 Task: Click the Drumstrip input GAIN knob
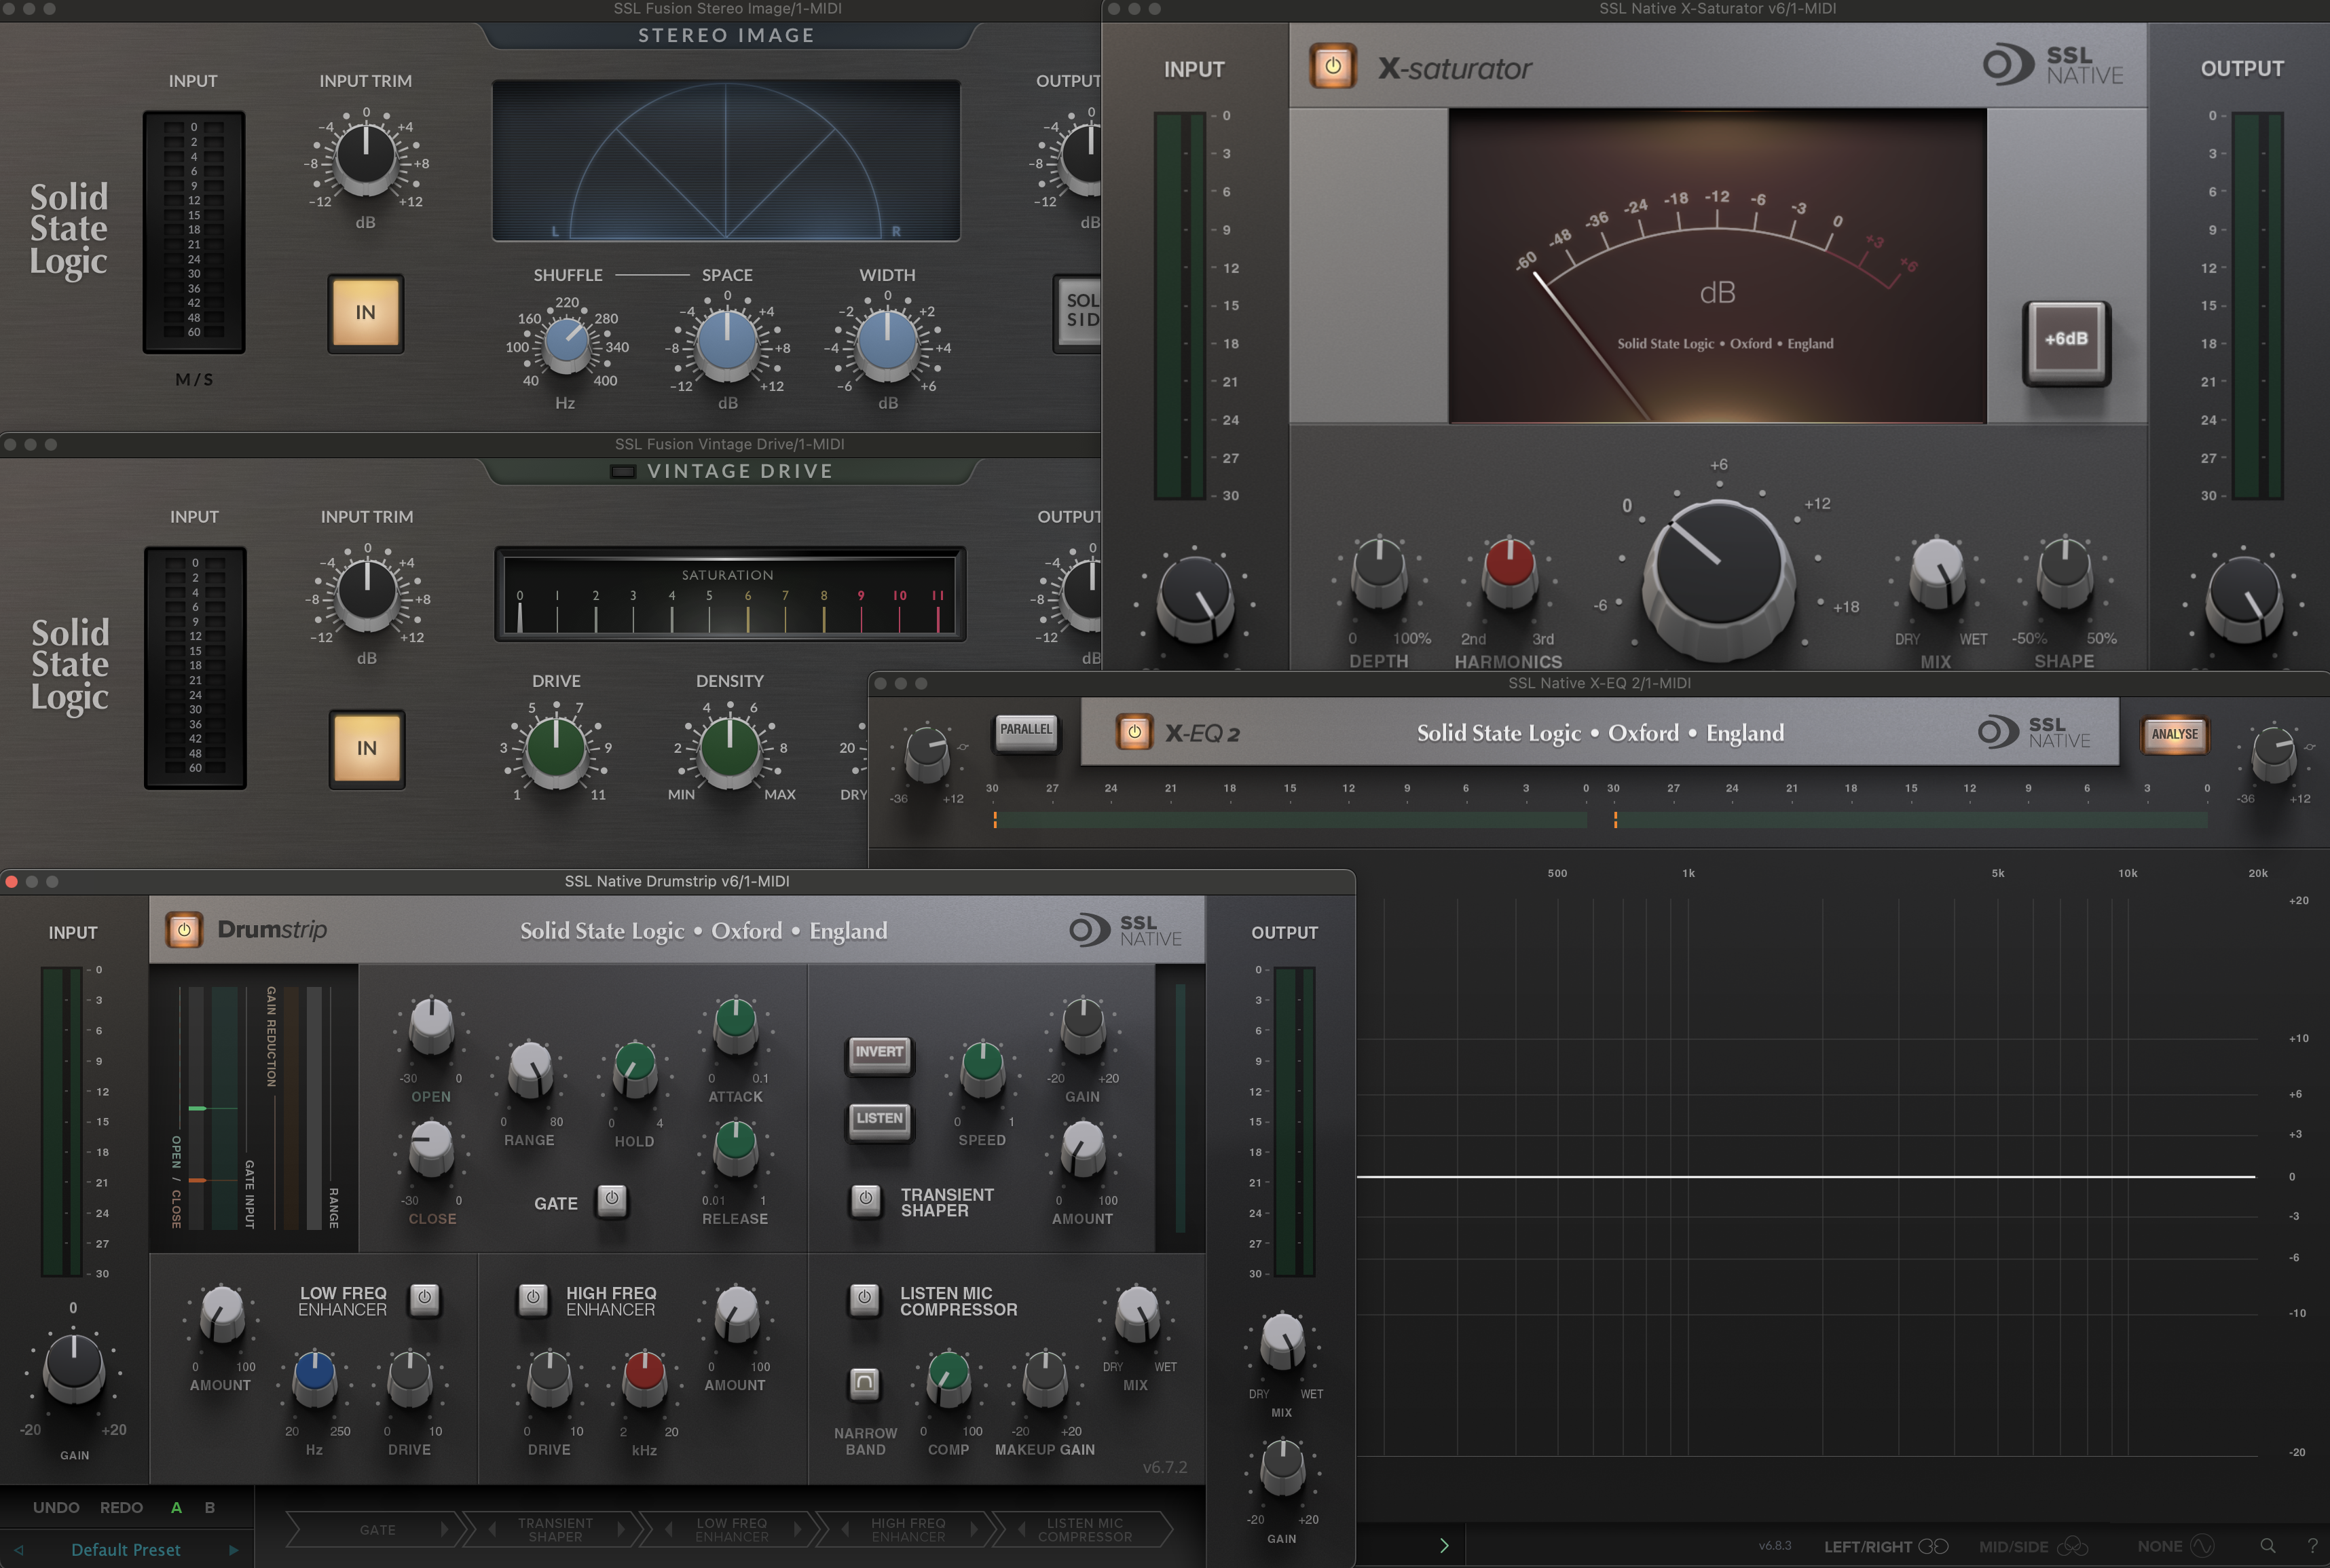coord(73,1368)
